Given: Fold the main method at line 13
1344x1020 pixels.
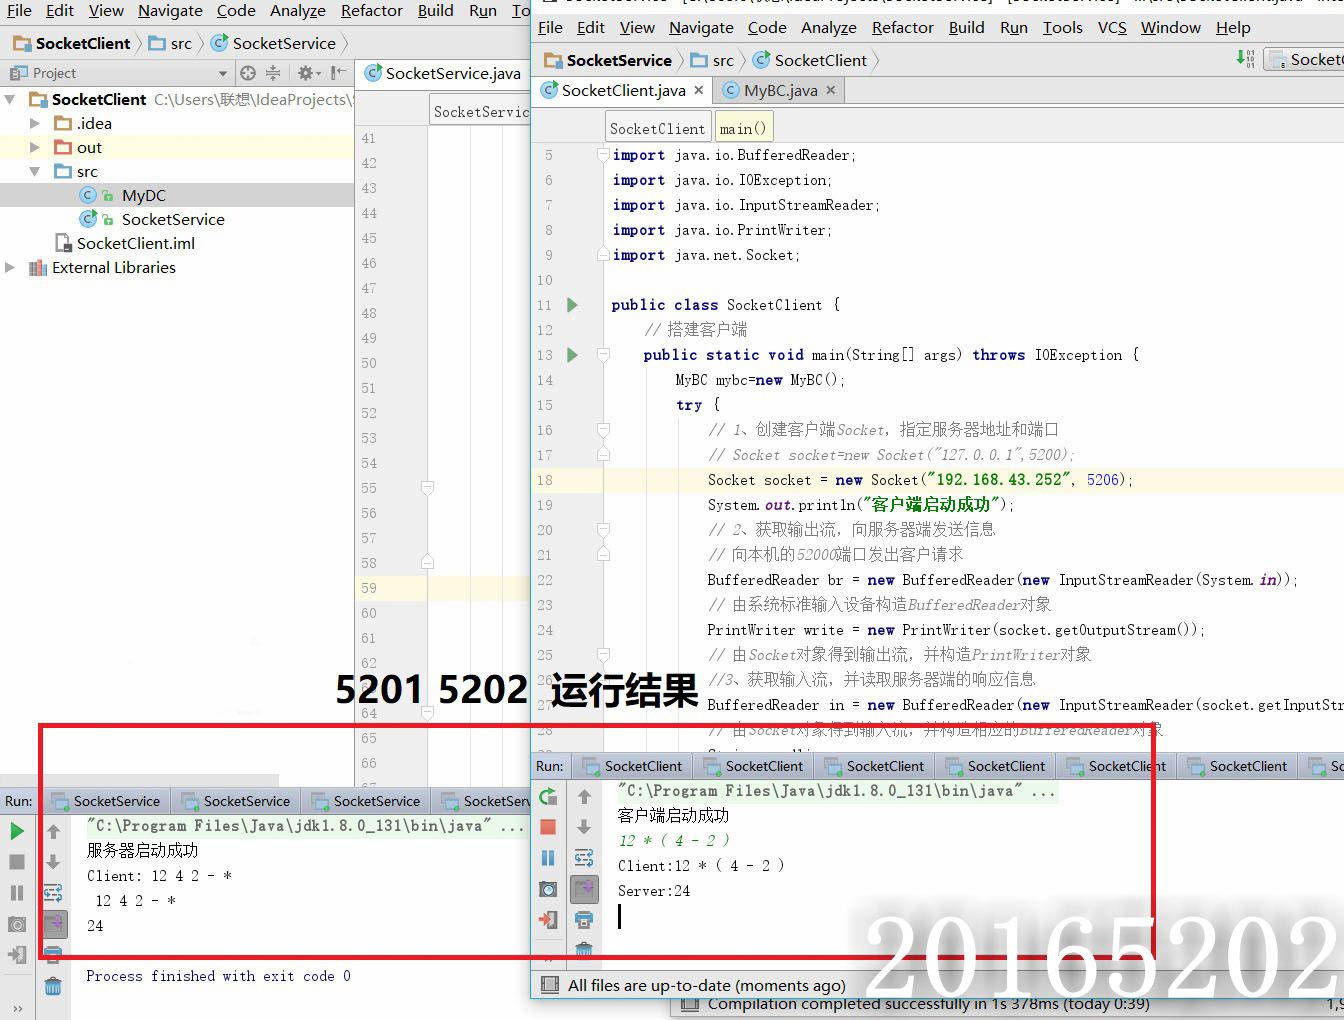Looking at the screenshot, I should pyautogui.click(x=603, y=355).
